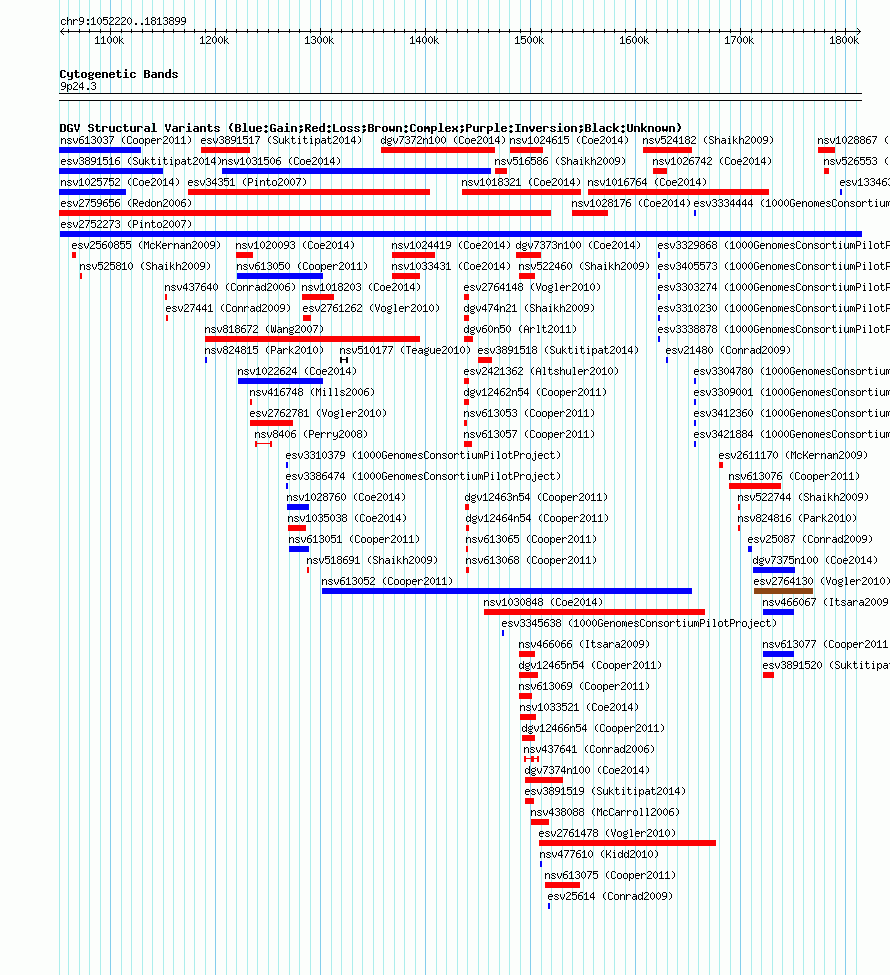Open nsv524182 (Shaikh2009) variant

(x=708, y=141)
